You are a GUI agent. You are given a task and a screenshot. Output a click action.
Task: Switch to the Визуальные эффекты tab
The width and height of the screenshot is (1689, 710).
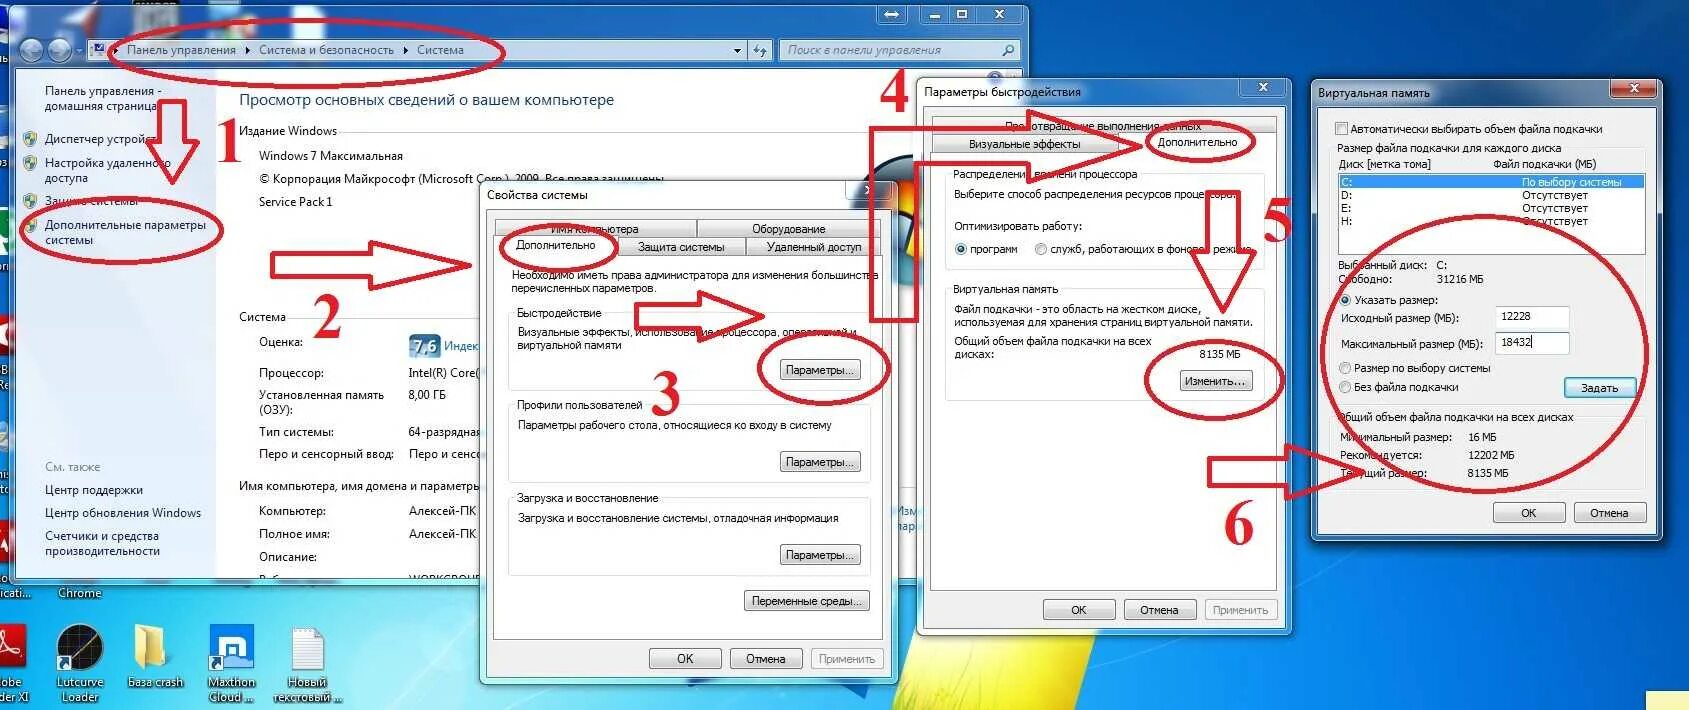pyautogui.click(x=1024, y=144)
